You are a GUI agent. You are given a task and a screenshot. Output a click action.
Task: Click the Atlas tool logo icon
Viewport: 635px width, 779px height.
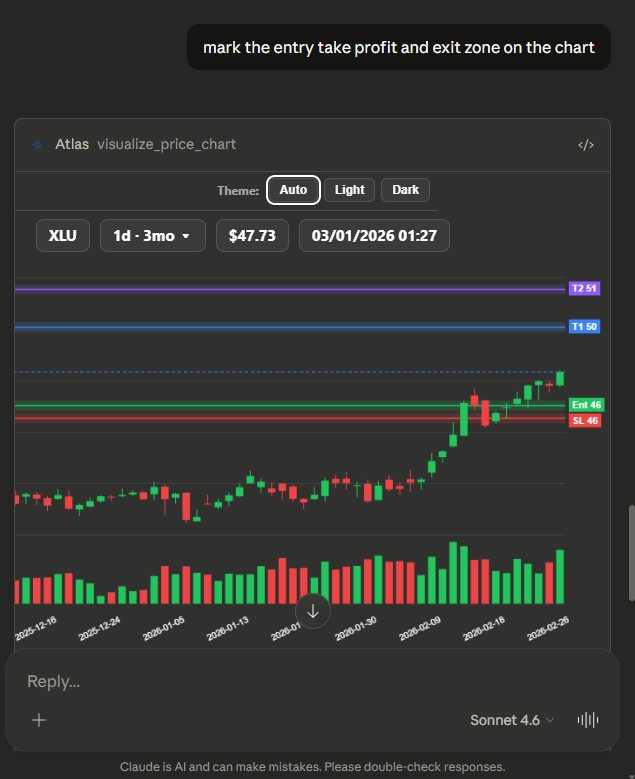[x=38, y=145]
